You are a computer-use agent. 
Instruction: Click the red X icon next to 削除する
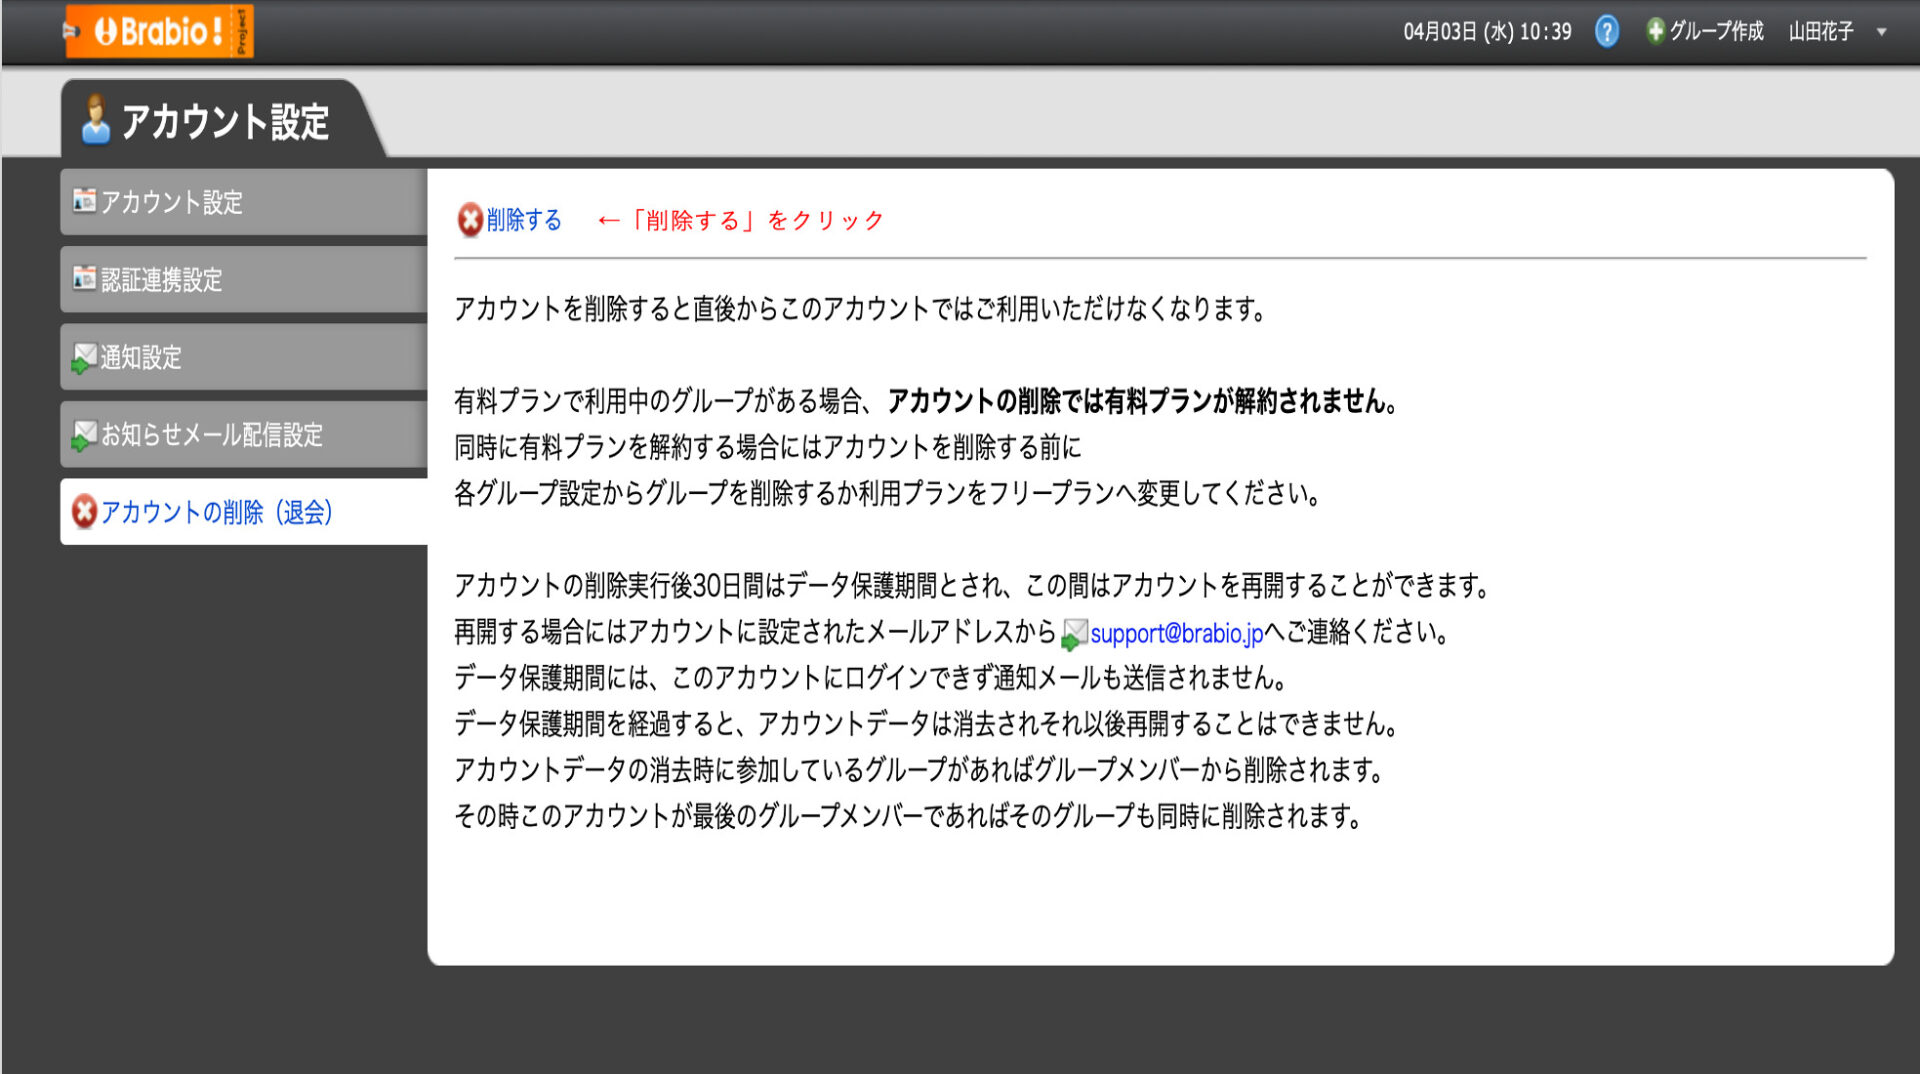(x=469, y=220)
